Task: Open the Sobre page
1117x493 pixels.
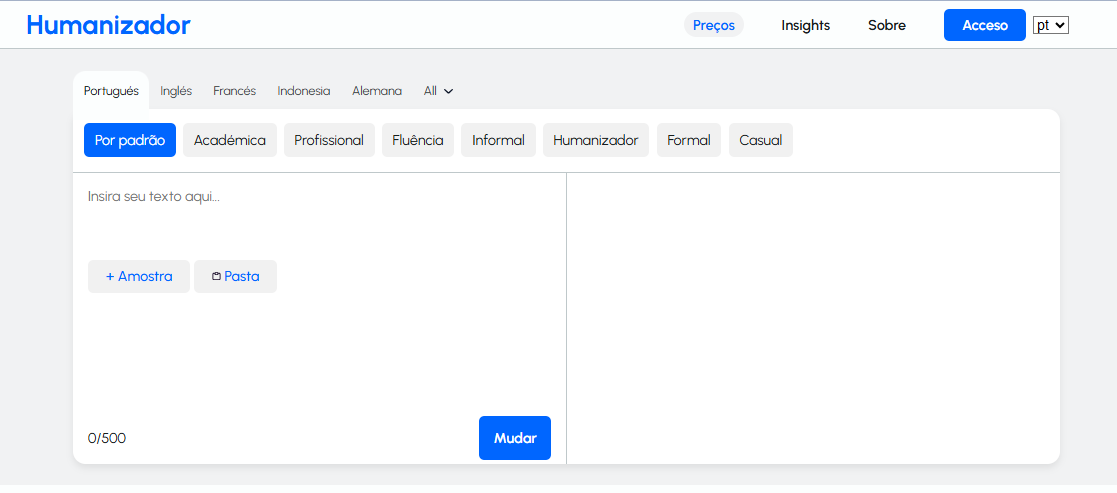Action: point(886,25)
